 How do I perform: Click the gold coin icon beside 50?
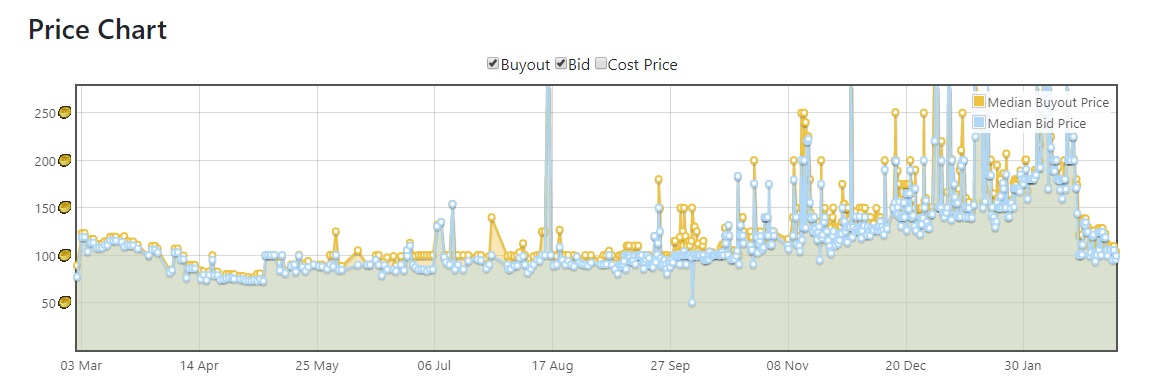(x=64, y=302)
